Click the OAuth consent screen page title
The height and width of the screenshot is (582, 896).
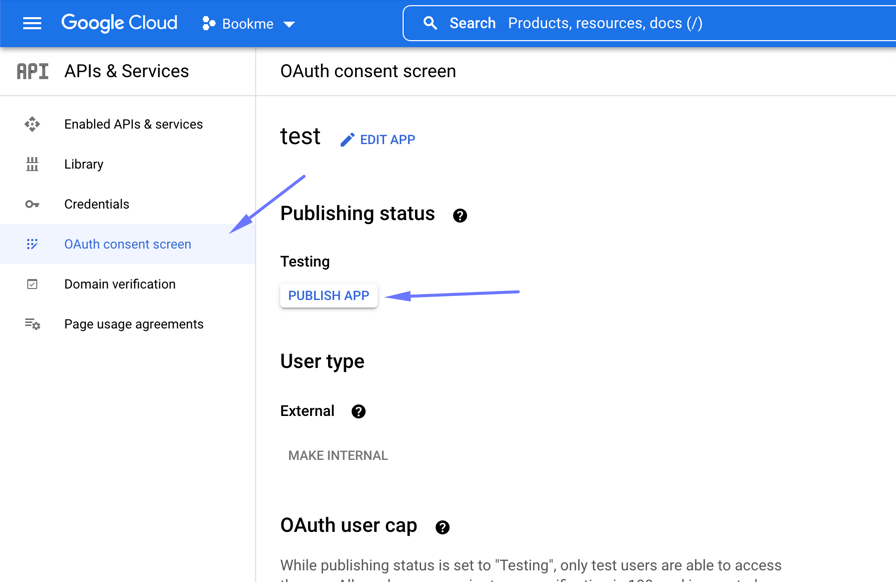pyautogui.click(x=368, y=71)
